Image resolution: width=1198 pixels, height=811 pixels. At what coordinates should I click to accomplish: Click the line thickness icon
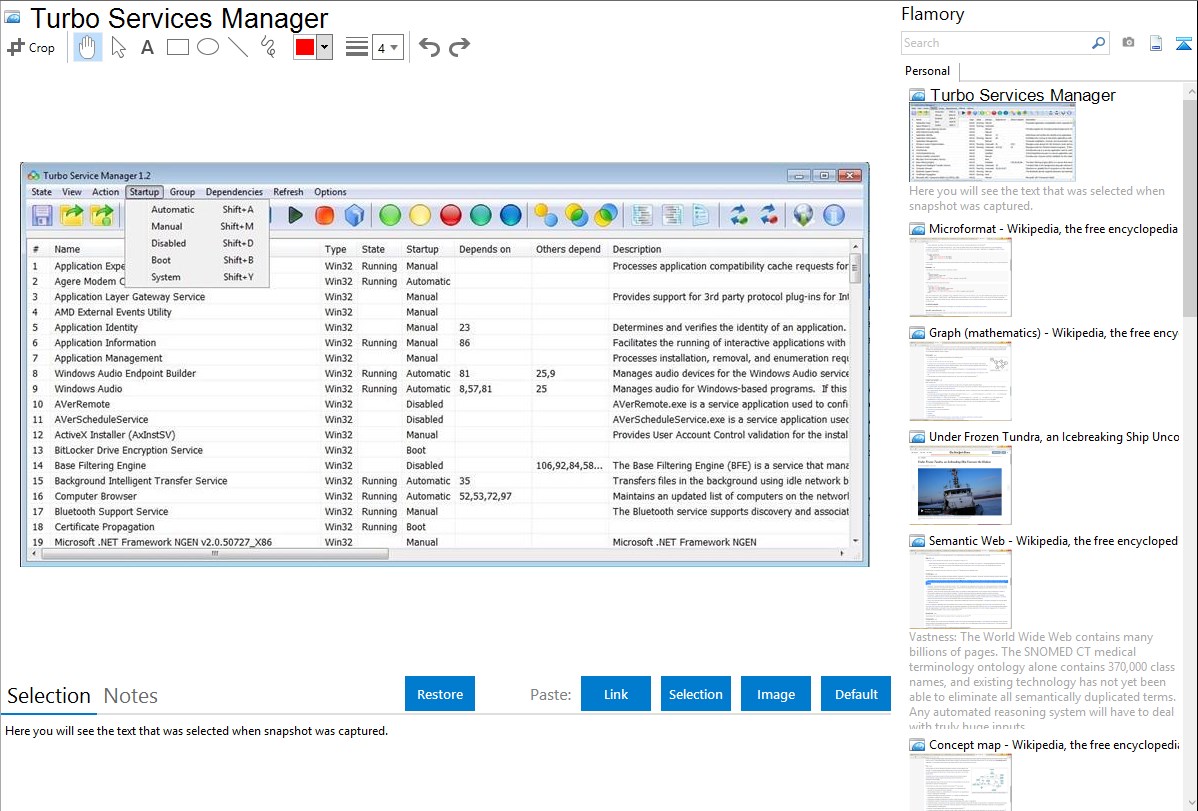[356, 47]
